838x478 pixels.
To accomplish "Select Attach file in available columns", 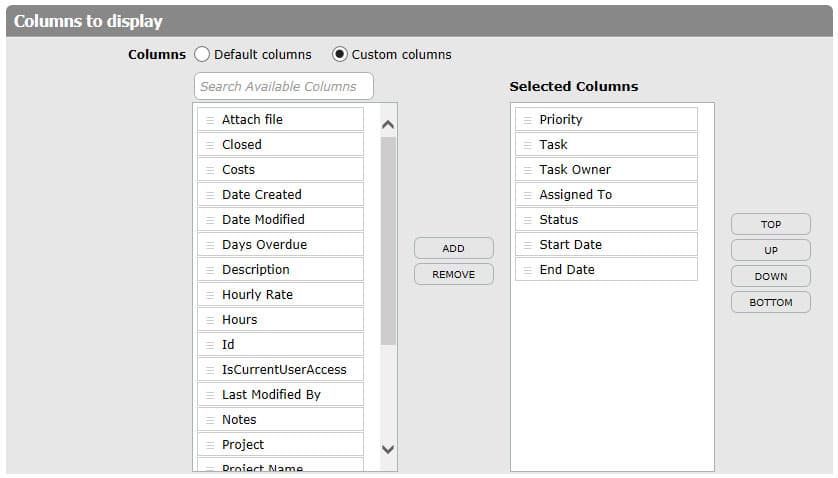I will [x=281, y=120].
